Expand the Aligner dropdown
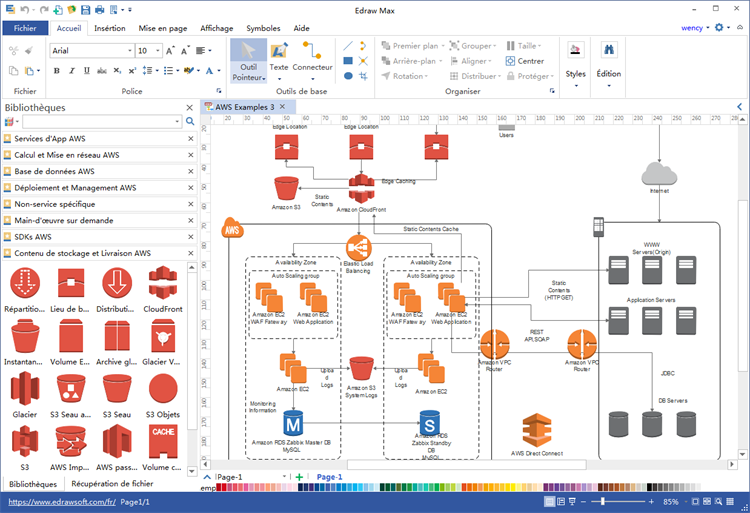Screen dimensions: 750x513 point(490,61)
